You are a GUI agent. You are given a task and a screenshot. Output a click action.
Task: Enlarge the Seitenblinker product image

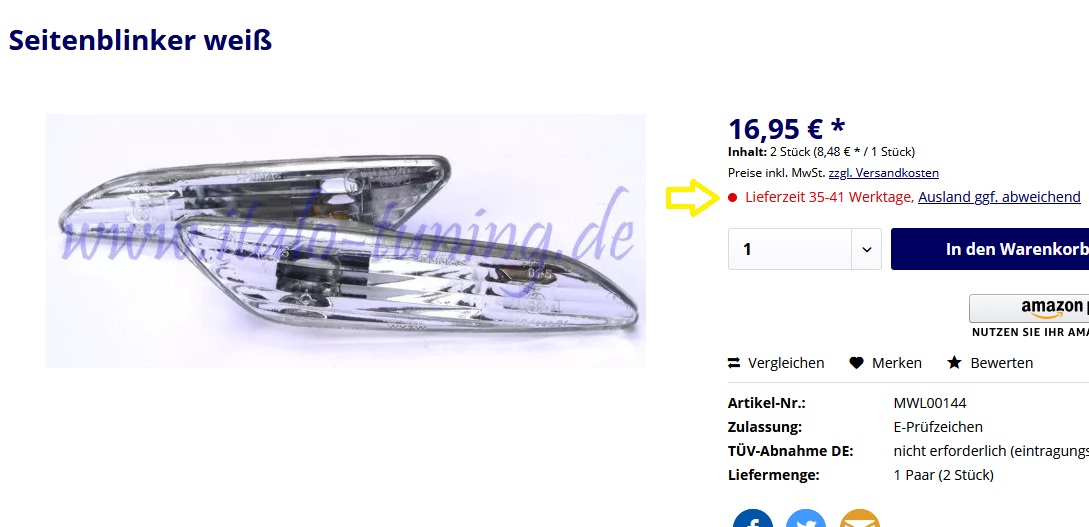[345, 241]
